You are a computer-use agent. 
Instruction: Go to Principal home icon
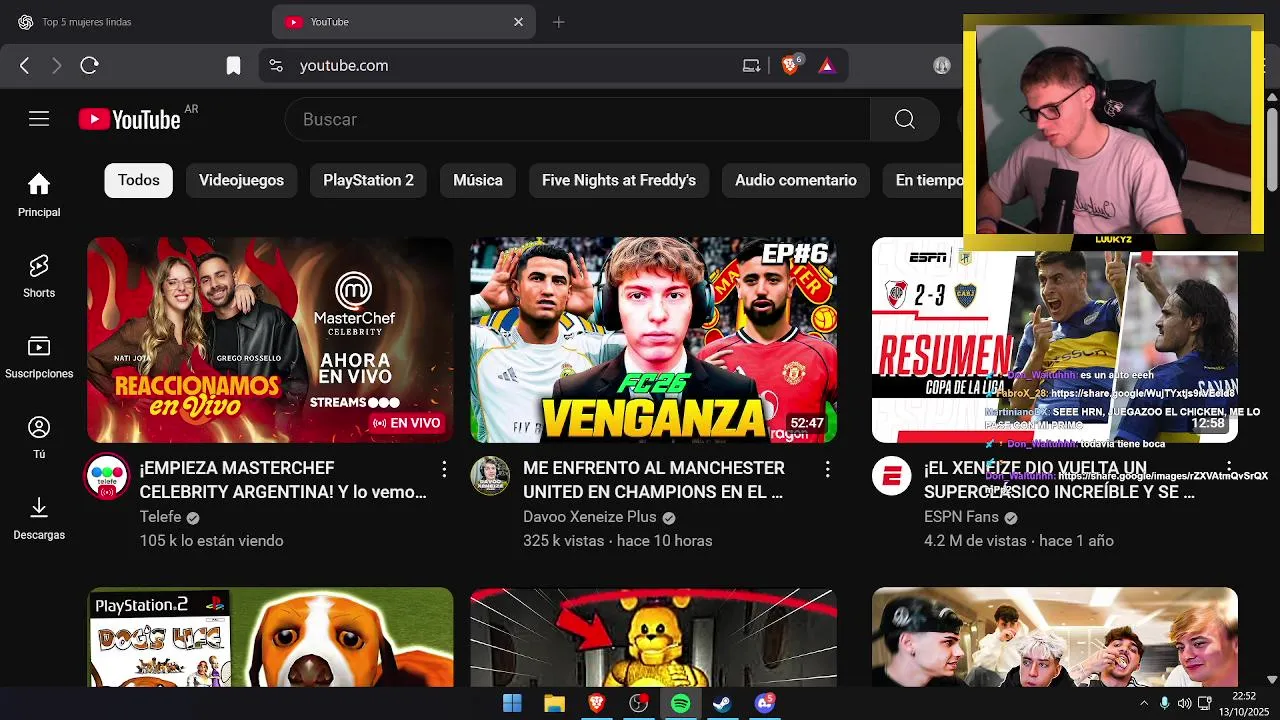click(x=39, y=195)
